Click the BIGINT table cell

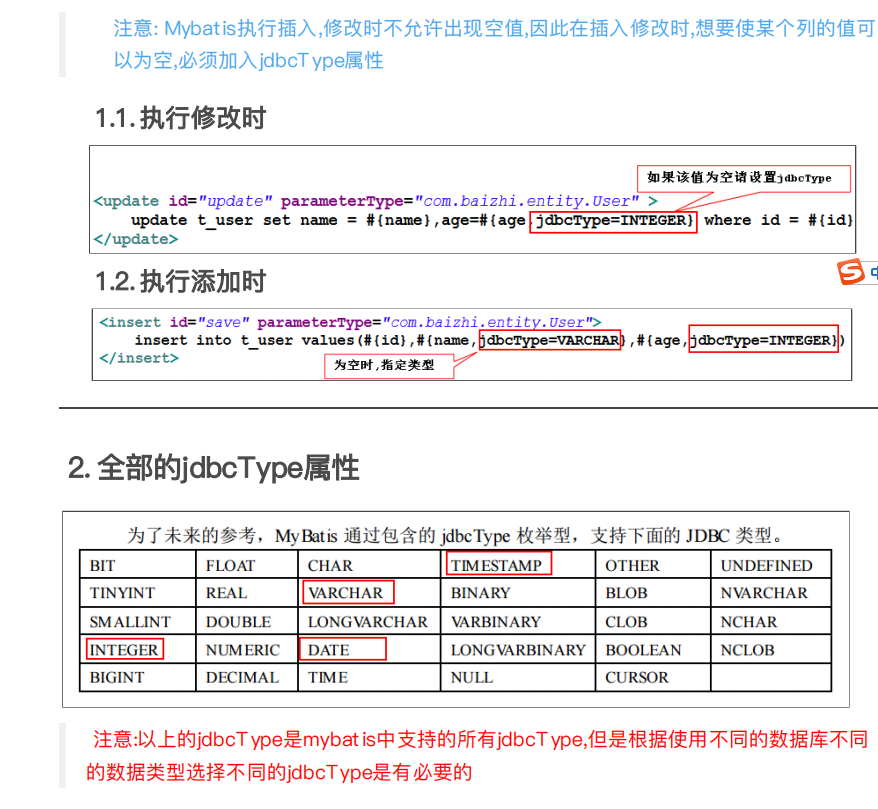pyautogui.click(x=138, y=677)
